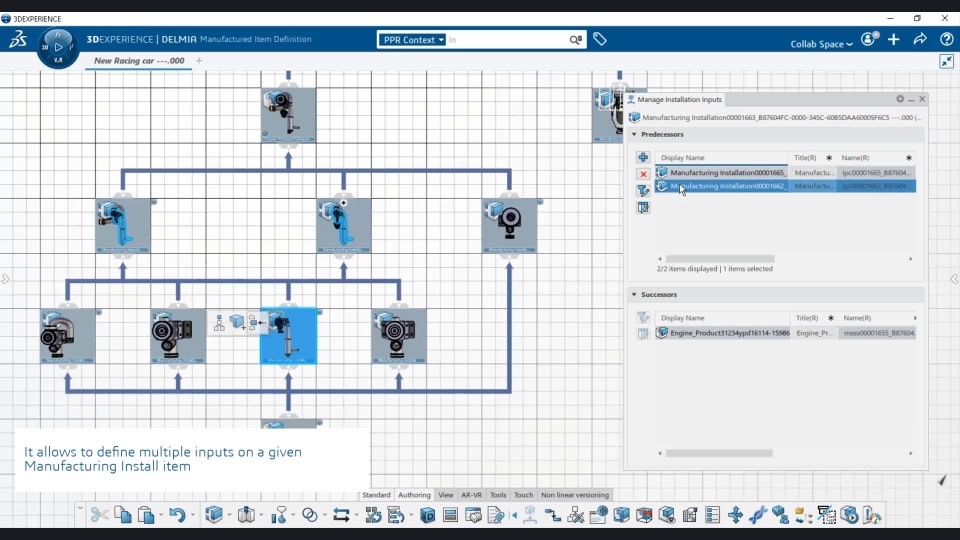
Task: Select the highlighted blue installation tile
Action: click(288, 336)
